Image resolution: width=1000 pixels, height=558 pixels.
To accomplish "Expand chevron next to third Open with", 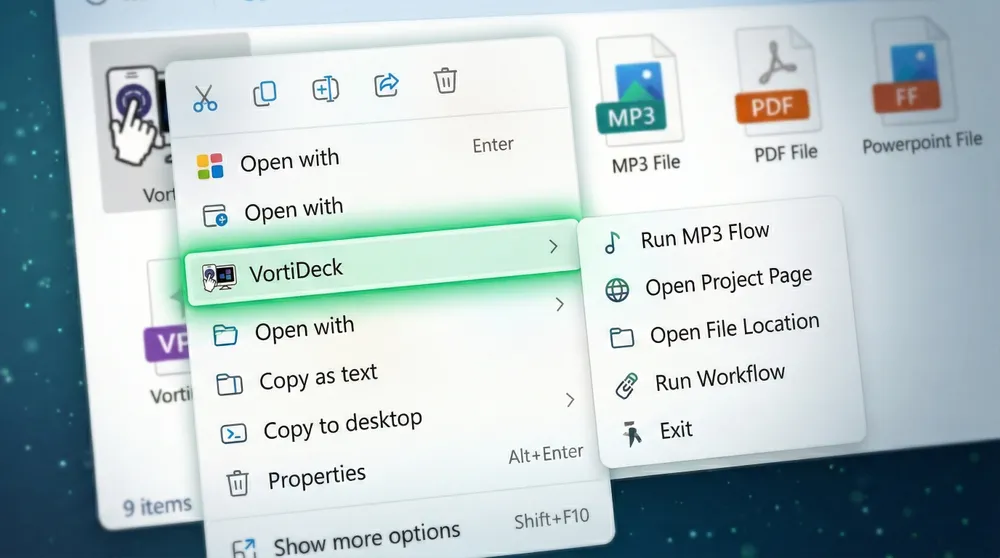I will point(559,305).
